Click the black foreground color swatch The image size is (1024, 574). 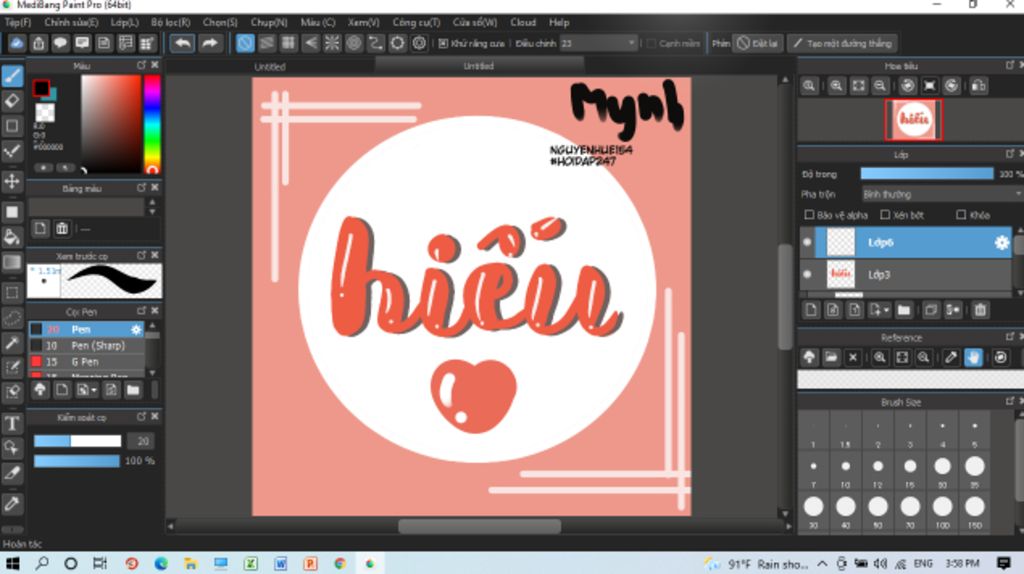coord(41,88)
